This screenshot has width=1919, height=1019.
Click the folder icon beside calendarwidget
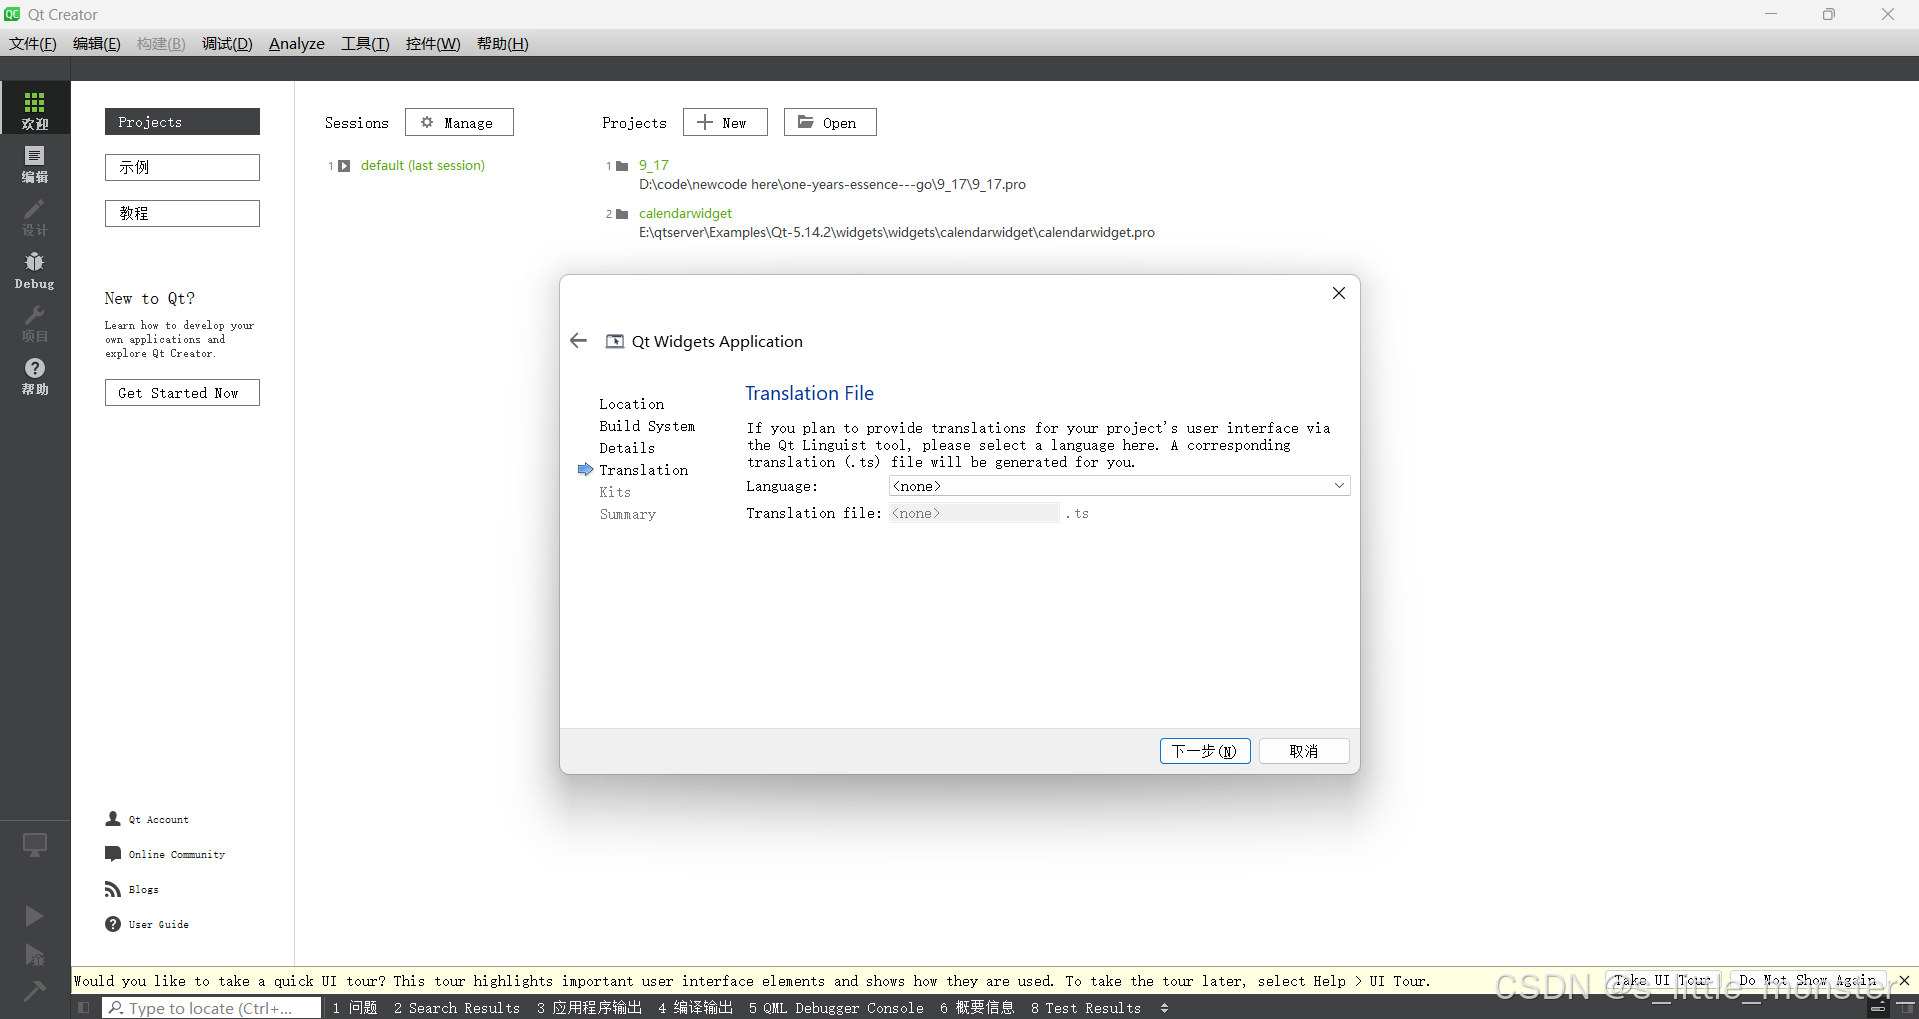(x=622, y=214)
